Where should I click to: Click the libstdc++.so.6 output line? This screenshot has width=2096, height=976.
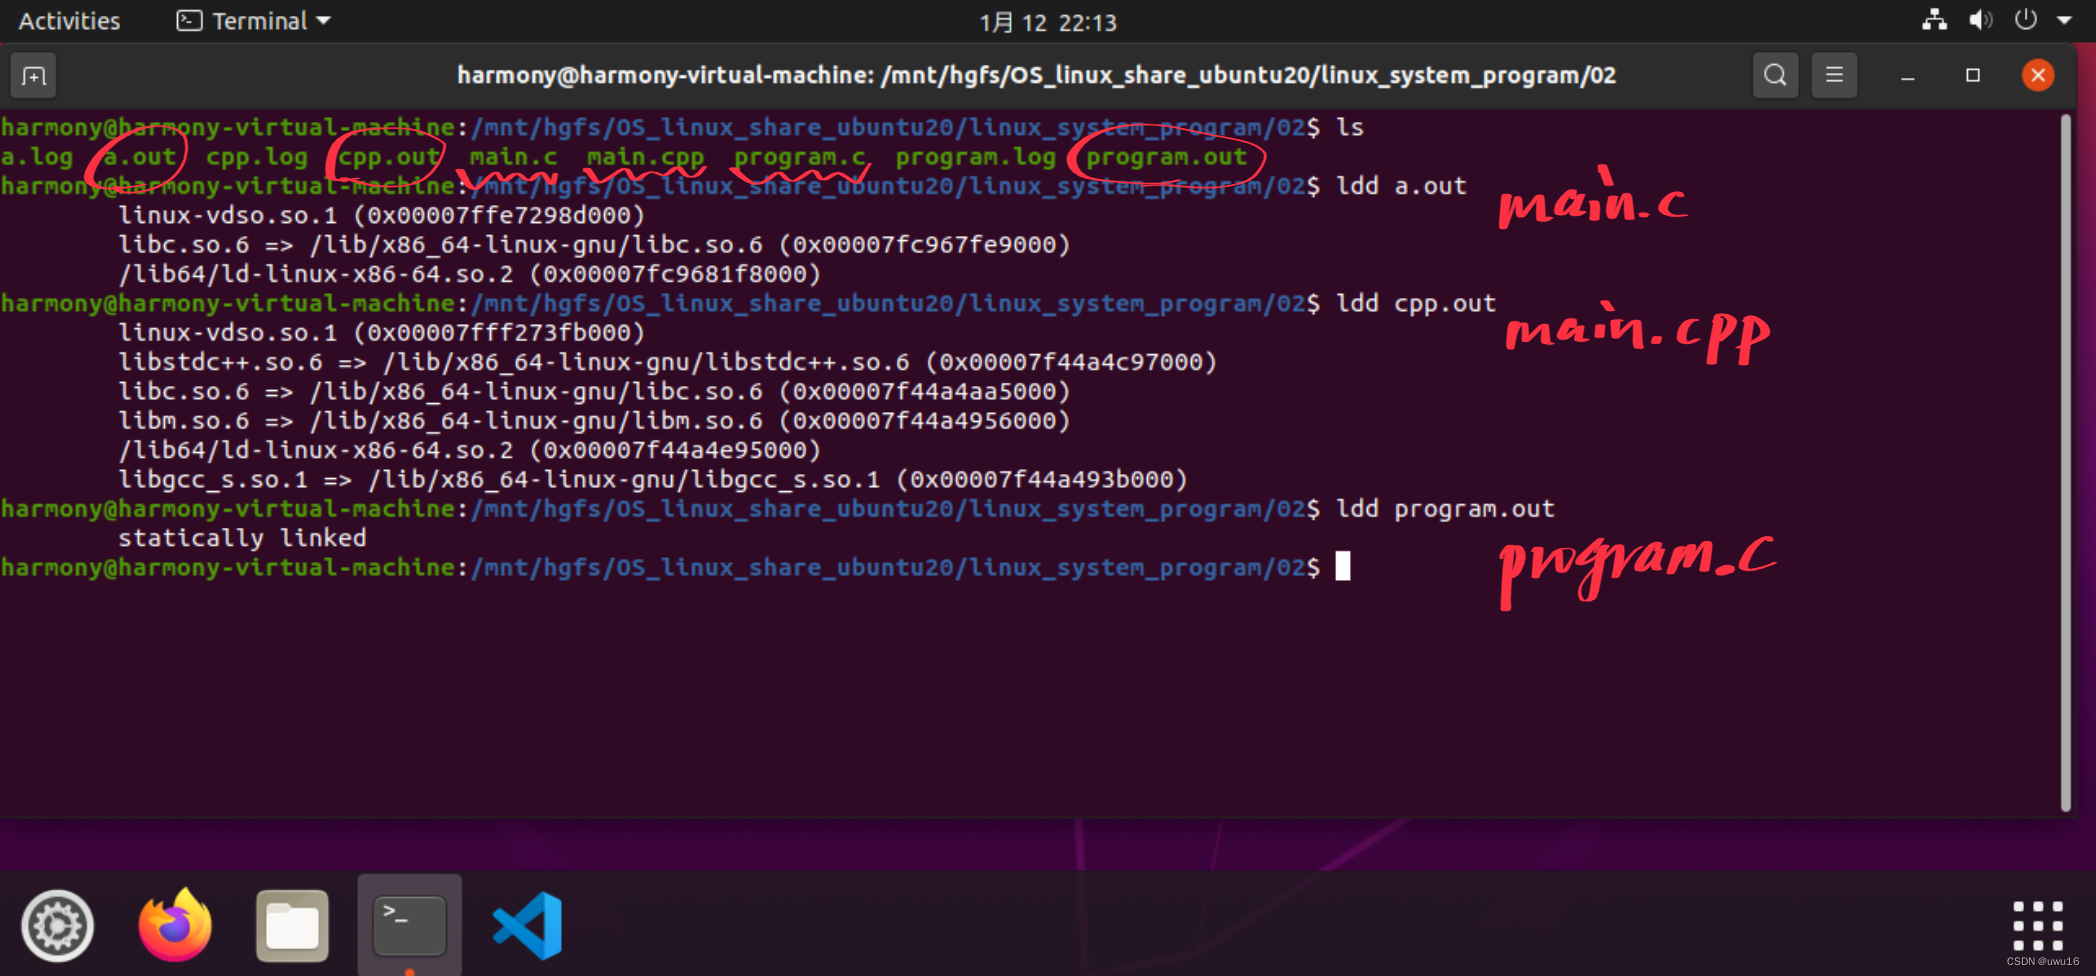click(668, 362)
